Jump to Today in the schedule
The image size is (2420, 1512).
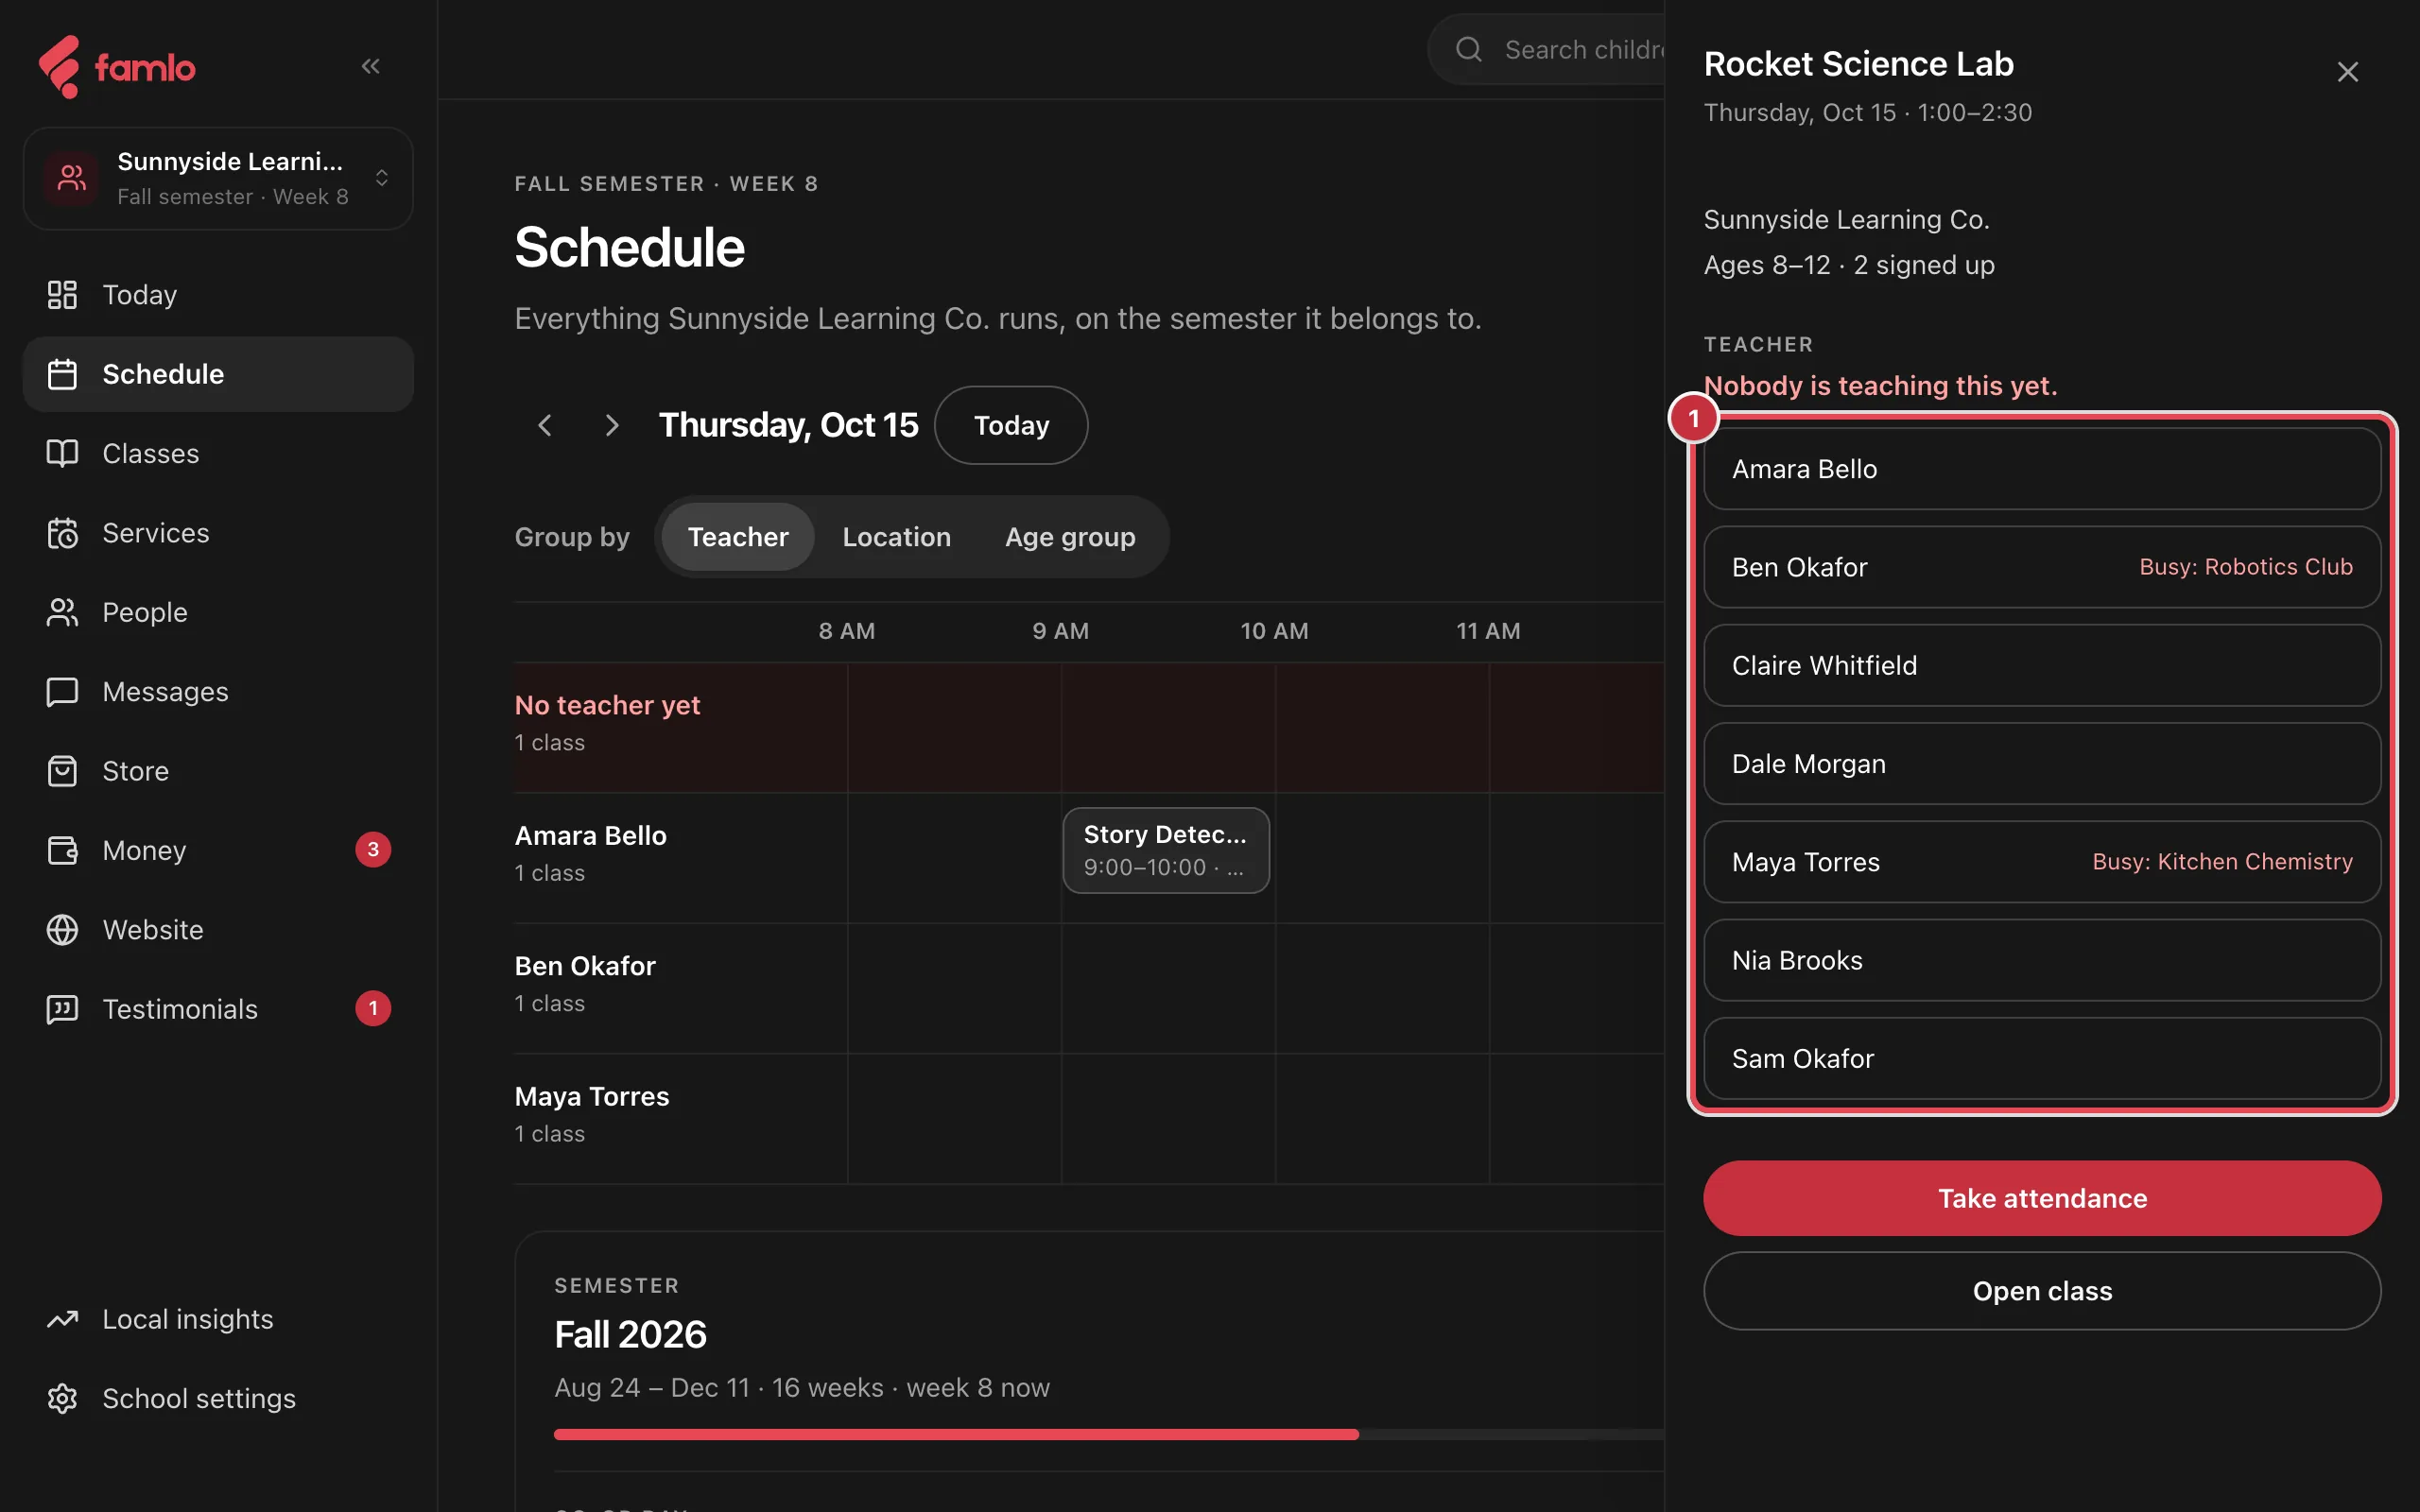pos(1011,425)
